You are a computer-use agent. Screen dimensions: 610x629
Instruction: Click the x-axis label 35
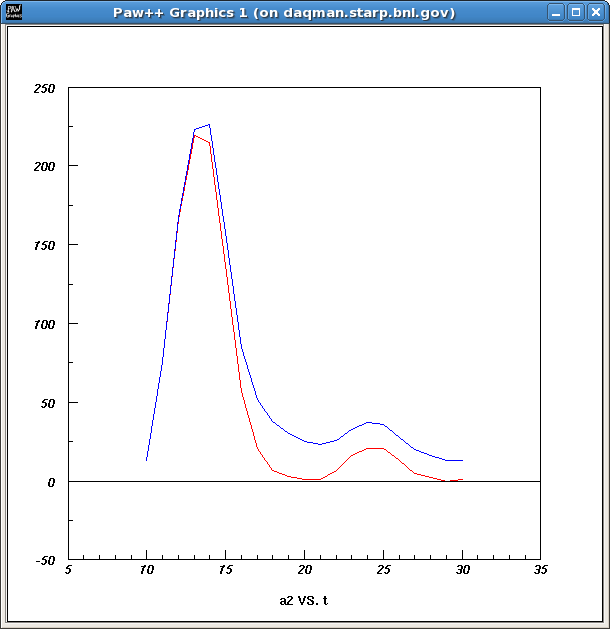[541, 570]
